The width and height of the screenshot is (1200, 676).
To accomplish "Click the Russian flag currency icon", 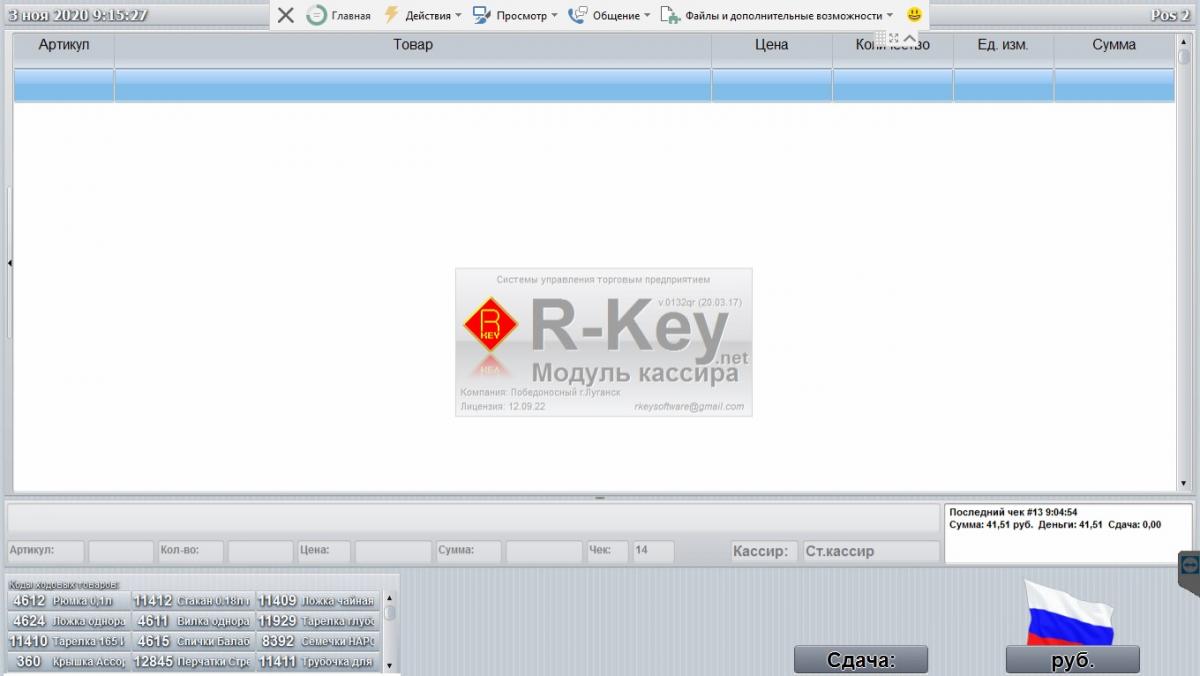I will click(1070, 612).
